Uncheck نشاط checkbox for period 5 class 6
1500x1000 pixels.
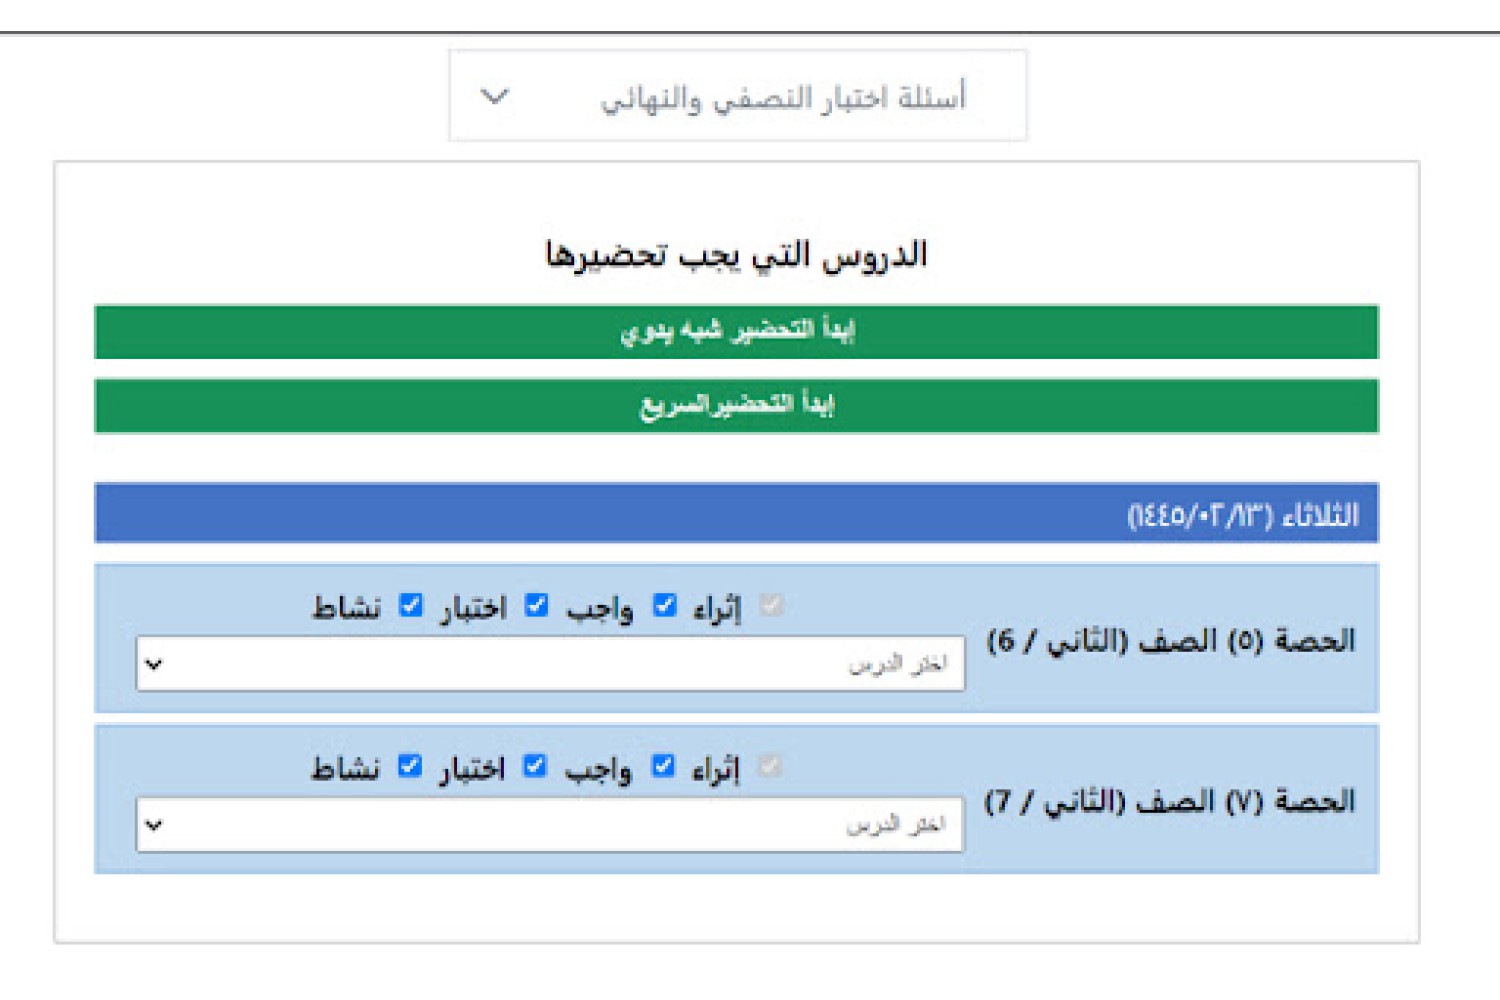click(411, 605)
